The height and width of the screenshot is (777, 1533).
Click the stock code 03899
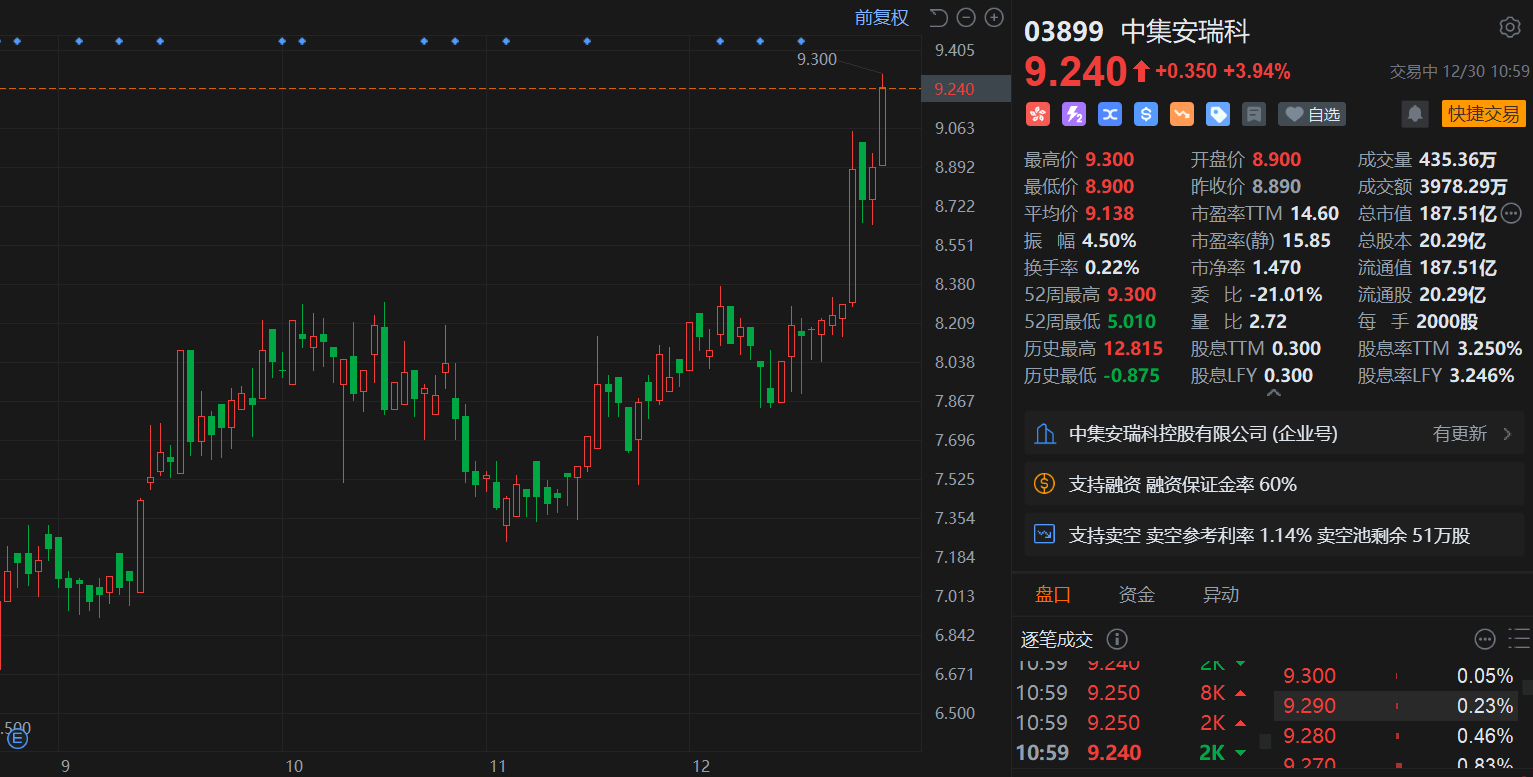pyautogui.click(x=1064, y=31)
